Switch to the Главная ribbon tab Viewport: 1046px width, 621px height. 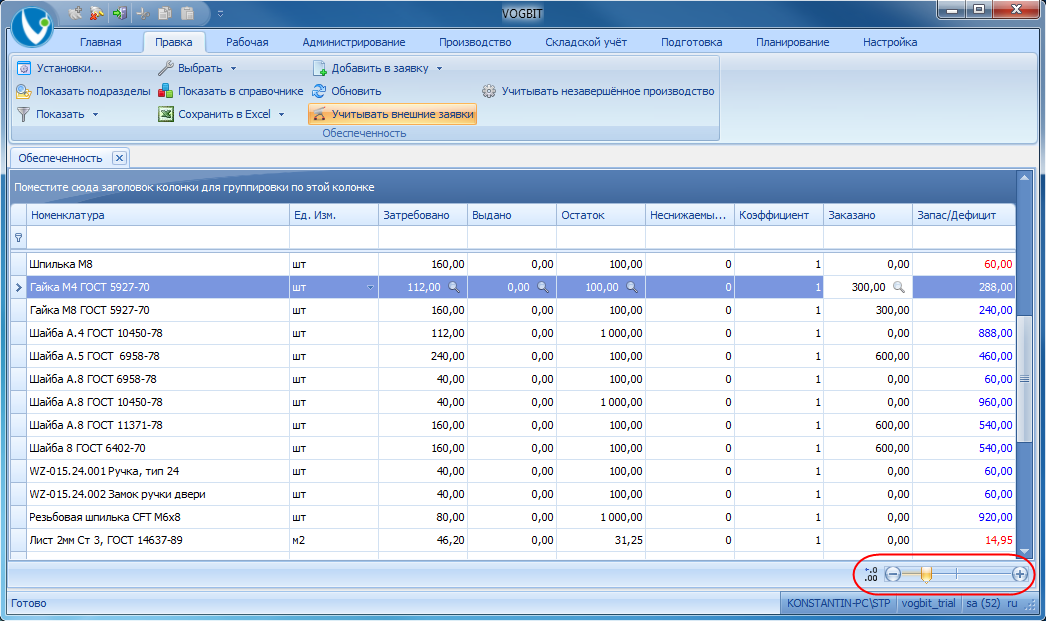pyautogui.click(x=101, y=42)
